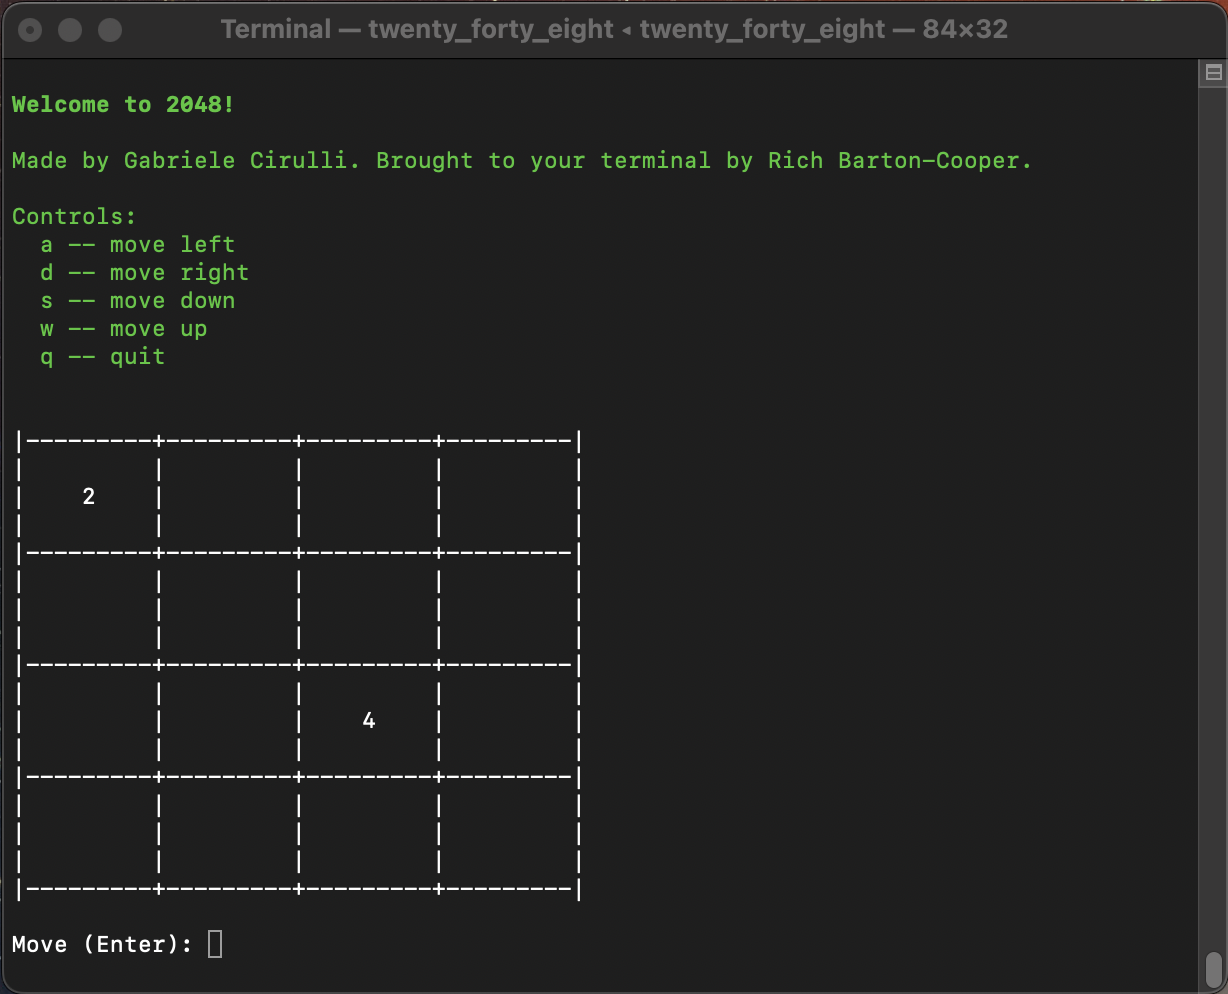The height and width of the screenshot is (994, 1228).
Task: Click the Gabriele Cirulli credit line
Action: tap(521, 160)
